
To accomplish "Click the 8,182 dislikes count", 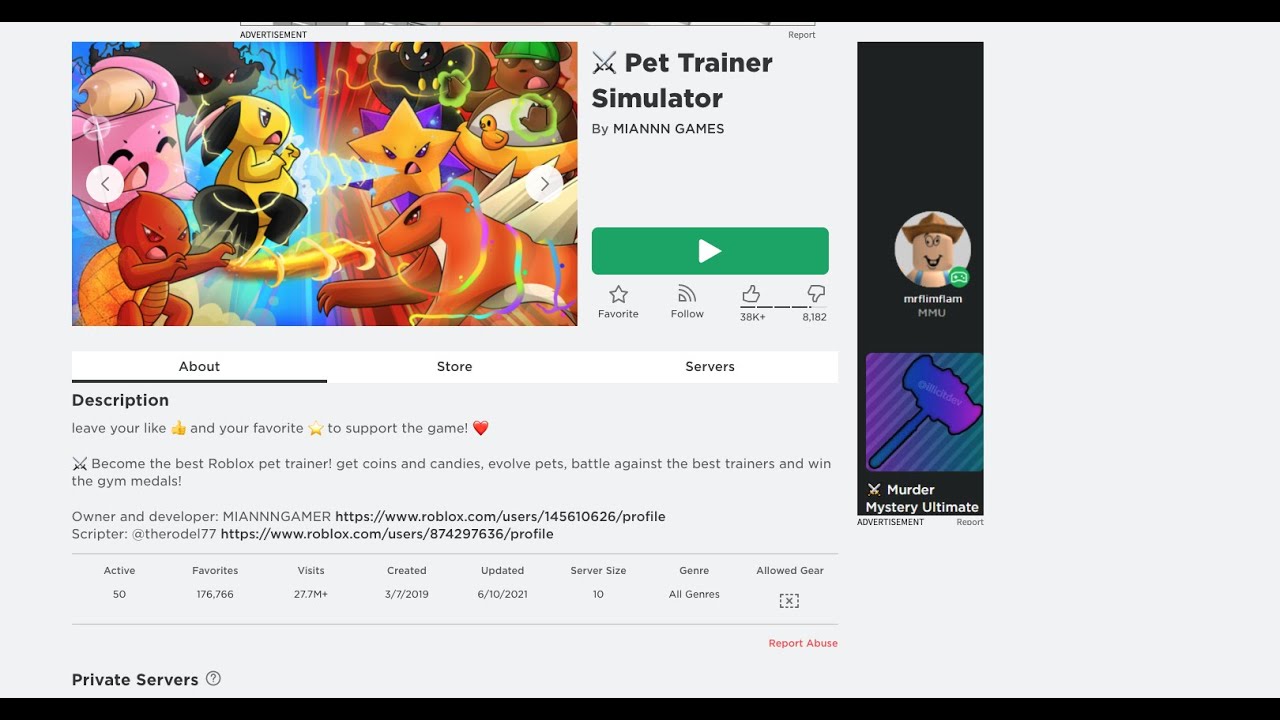I will 814,317.
